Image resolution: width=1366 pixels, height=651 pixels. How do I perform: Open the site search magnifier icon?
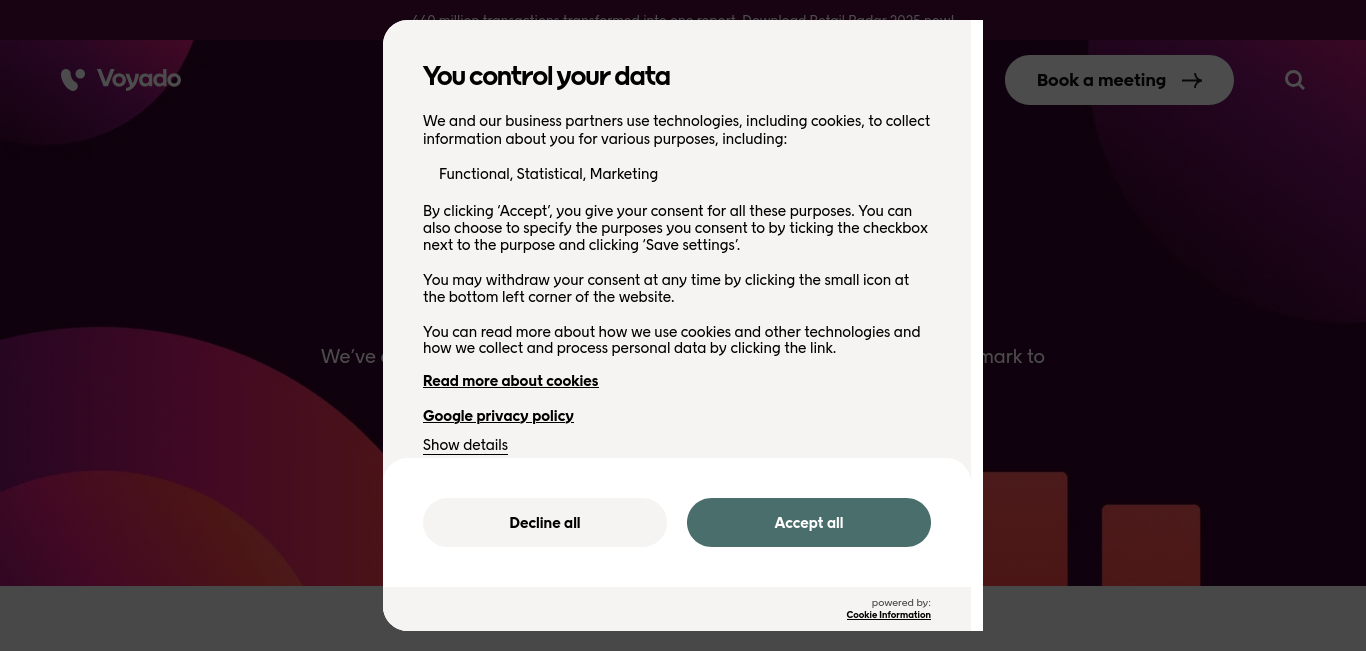(x=1295, y=80)
